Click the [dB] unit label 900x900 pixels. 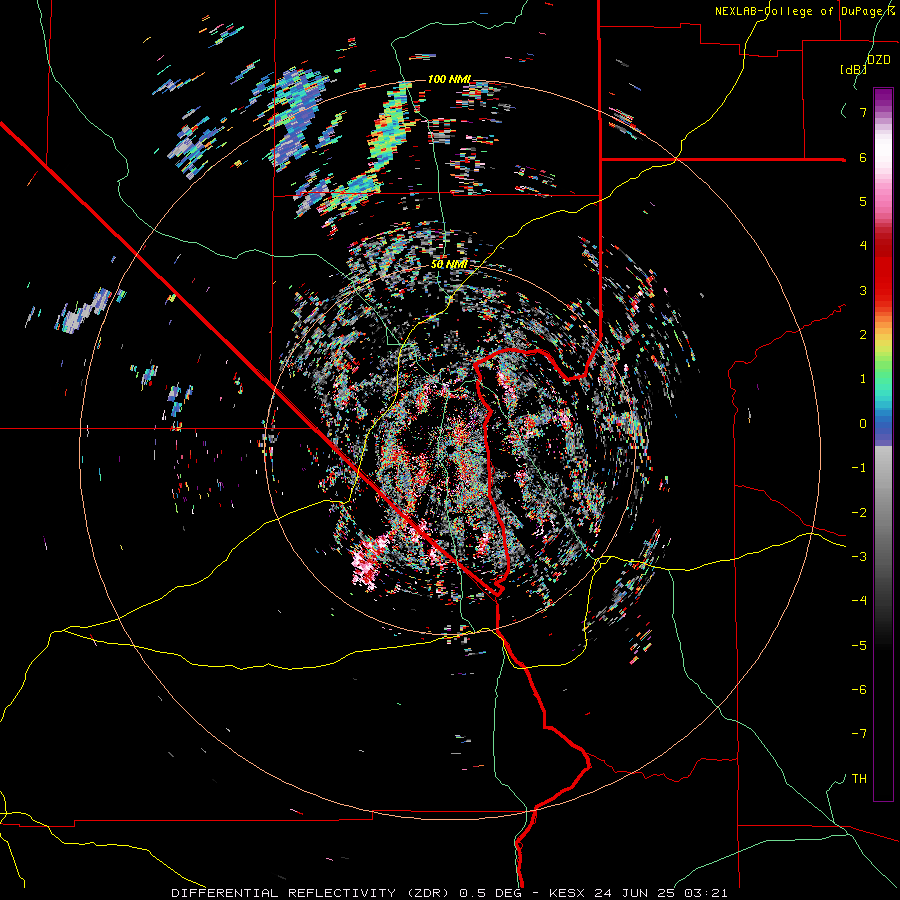[x=853, y=69]
